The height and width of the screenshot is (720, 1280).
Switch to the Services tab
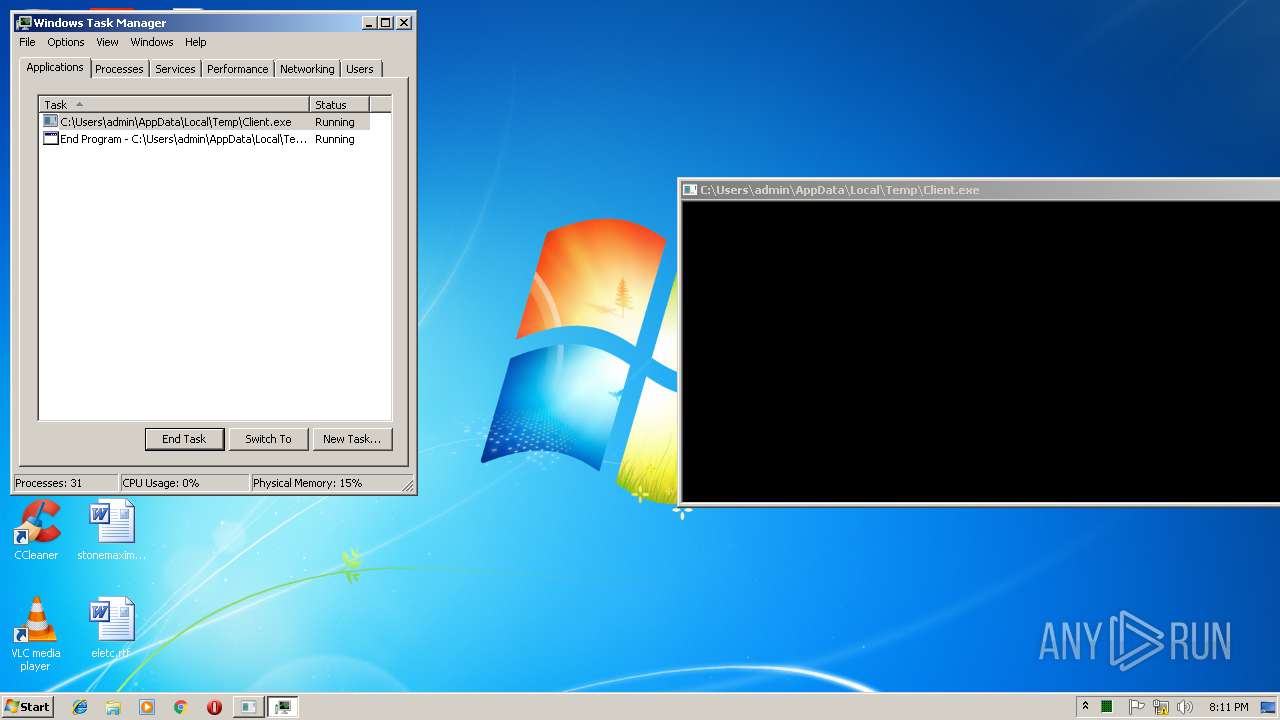(x=175, y=69)
